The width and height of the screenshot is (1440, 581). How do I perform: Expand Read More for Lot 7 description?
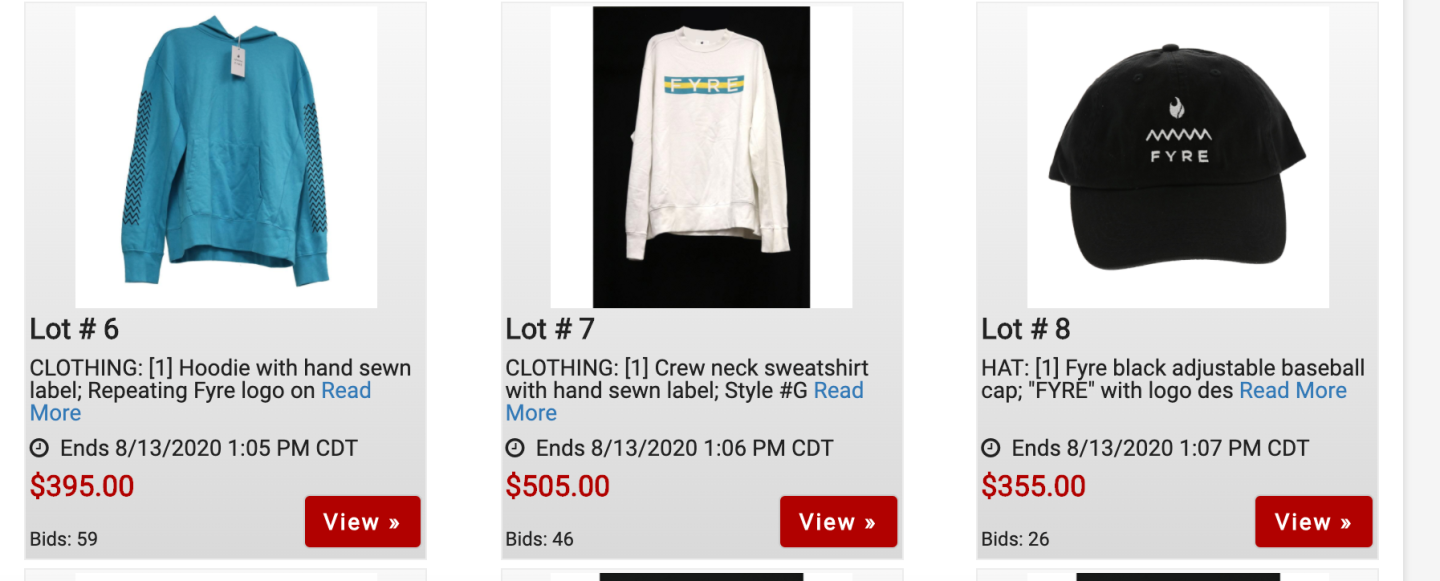point(838,391)
